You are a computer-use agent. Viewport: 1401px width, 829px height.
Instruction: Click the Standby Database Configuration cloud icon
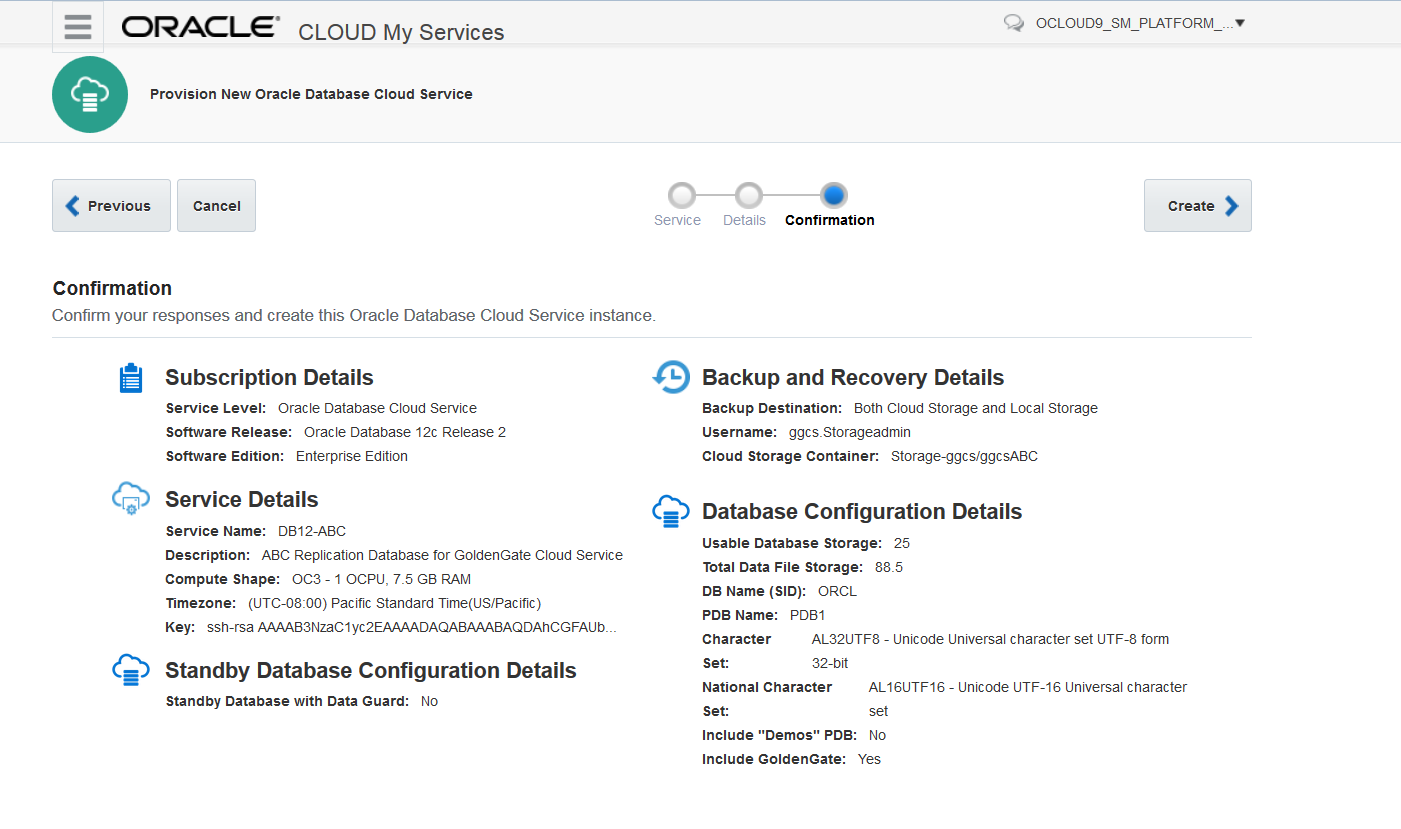pos(130,670)
